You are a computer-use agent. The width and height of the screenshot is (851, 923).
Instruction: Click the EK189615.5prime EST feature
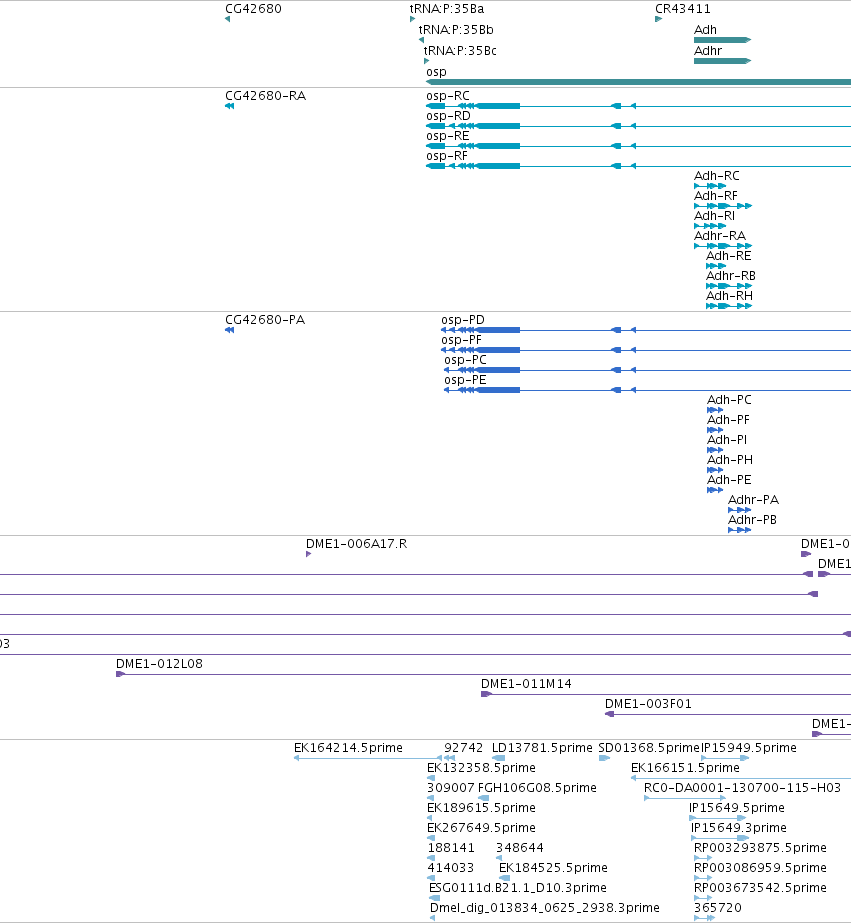tap(430, 818)
